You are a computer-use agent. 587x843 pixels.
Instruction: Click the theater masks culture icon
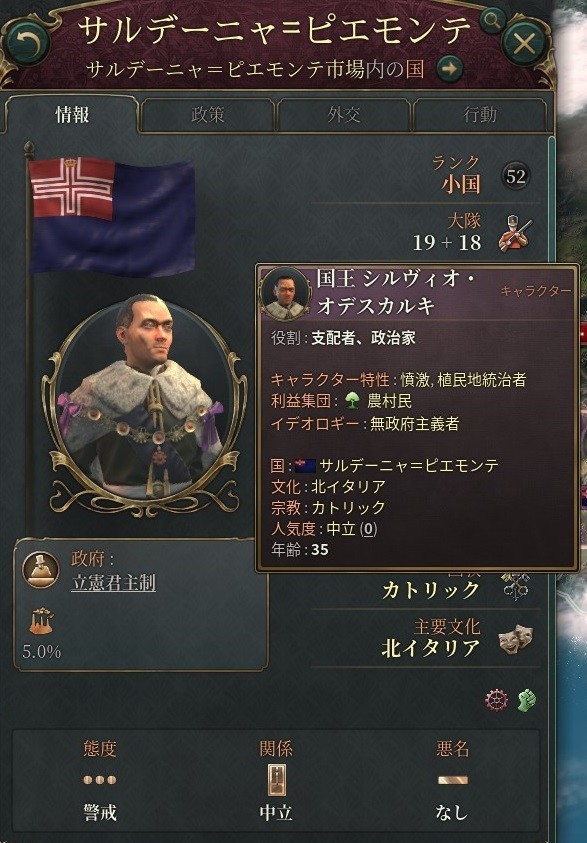516,639
